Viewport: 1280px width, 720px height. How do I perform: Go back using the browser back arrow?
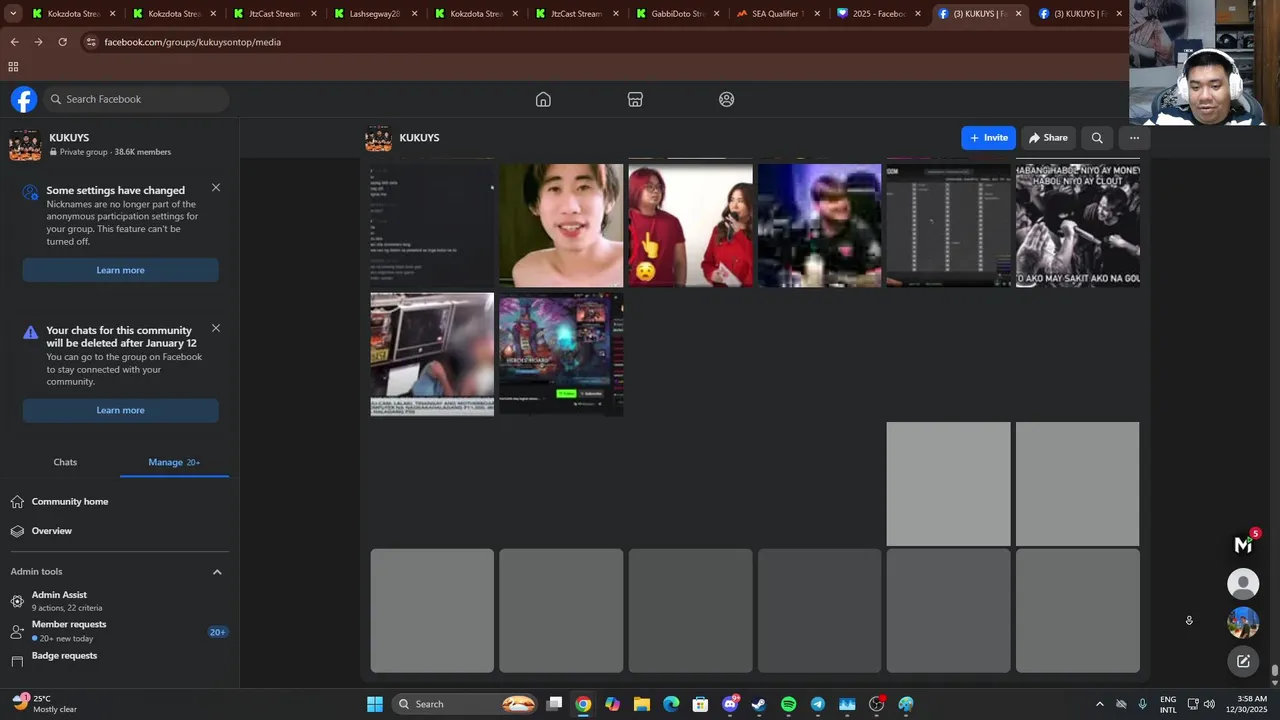coord(14,42)
